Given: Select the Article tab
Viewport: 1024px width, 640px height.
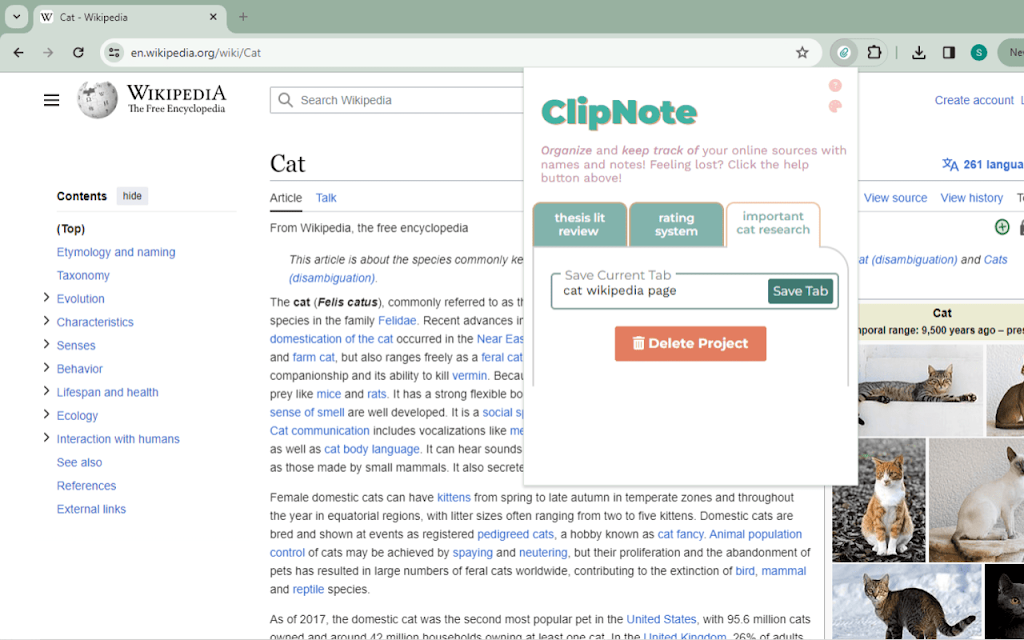Looking at the screenshot, I should 285,198.
